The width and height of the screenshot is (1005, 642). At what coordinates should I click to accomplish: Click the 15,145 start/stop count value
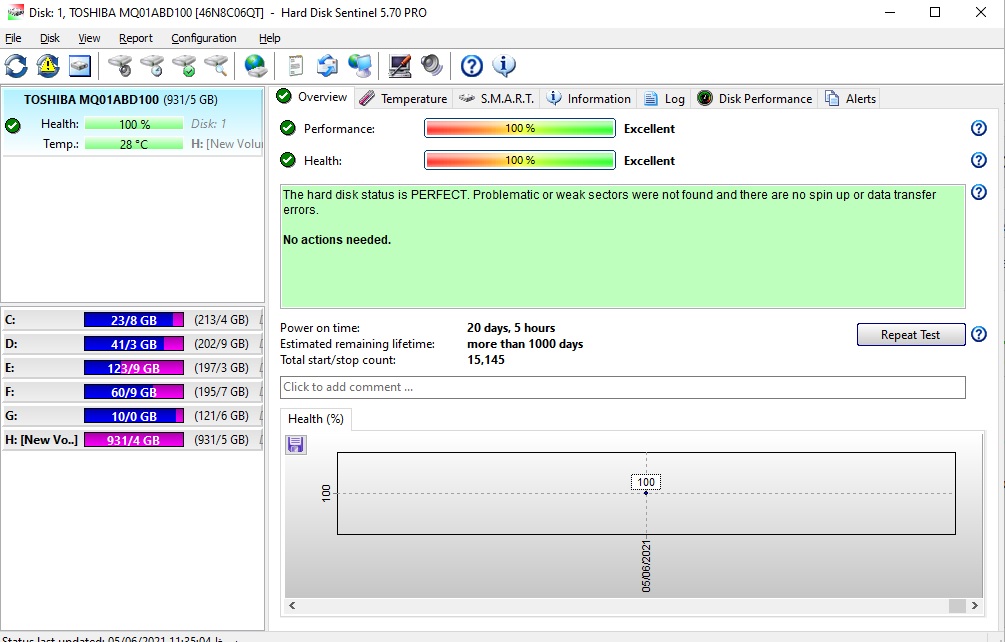[x=486, y=360]
